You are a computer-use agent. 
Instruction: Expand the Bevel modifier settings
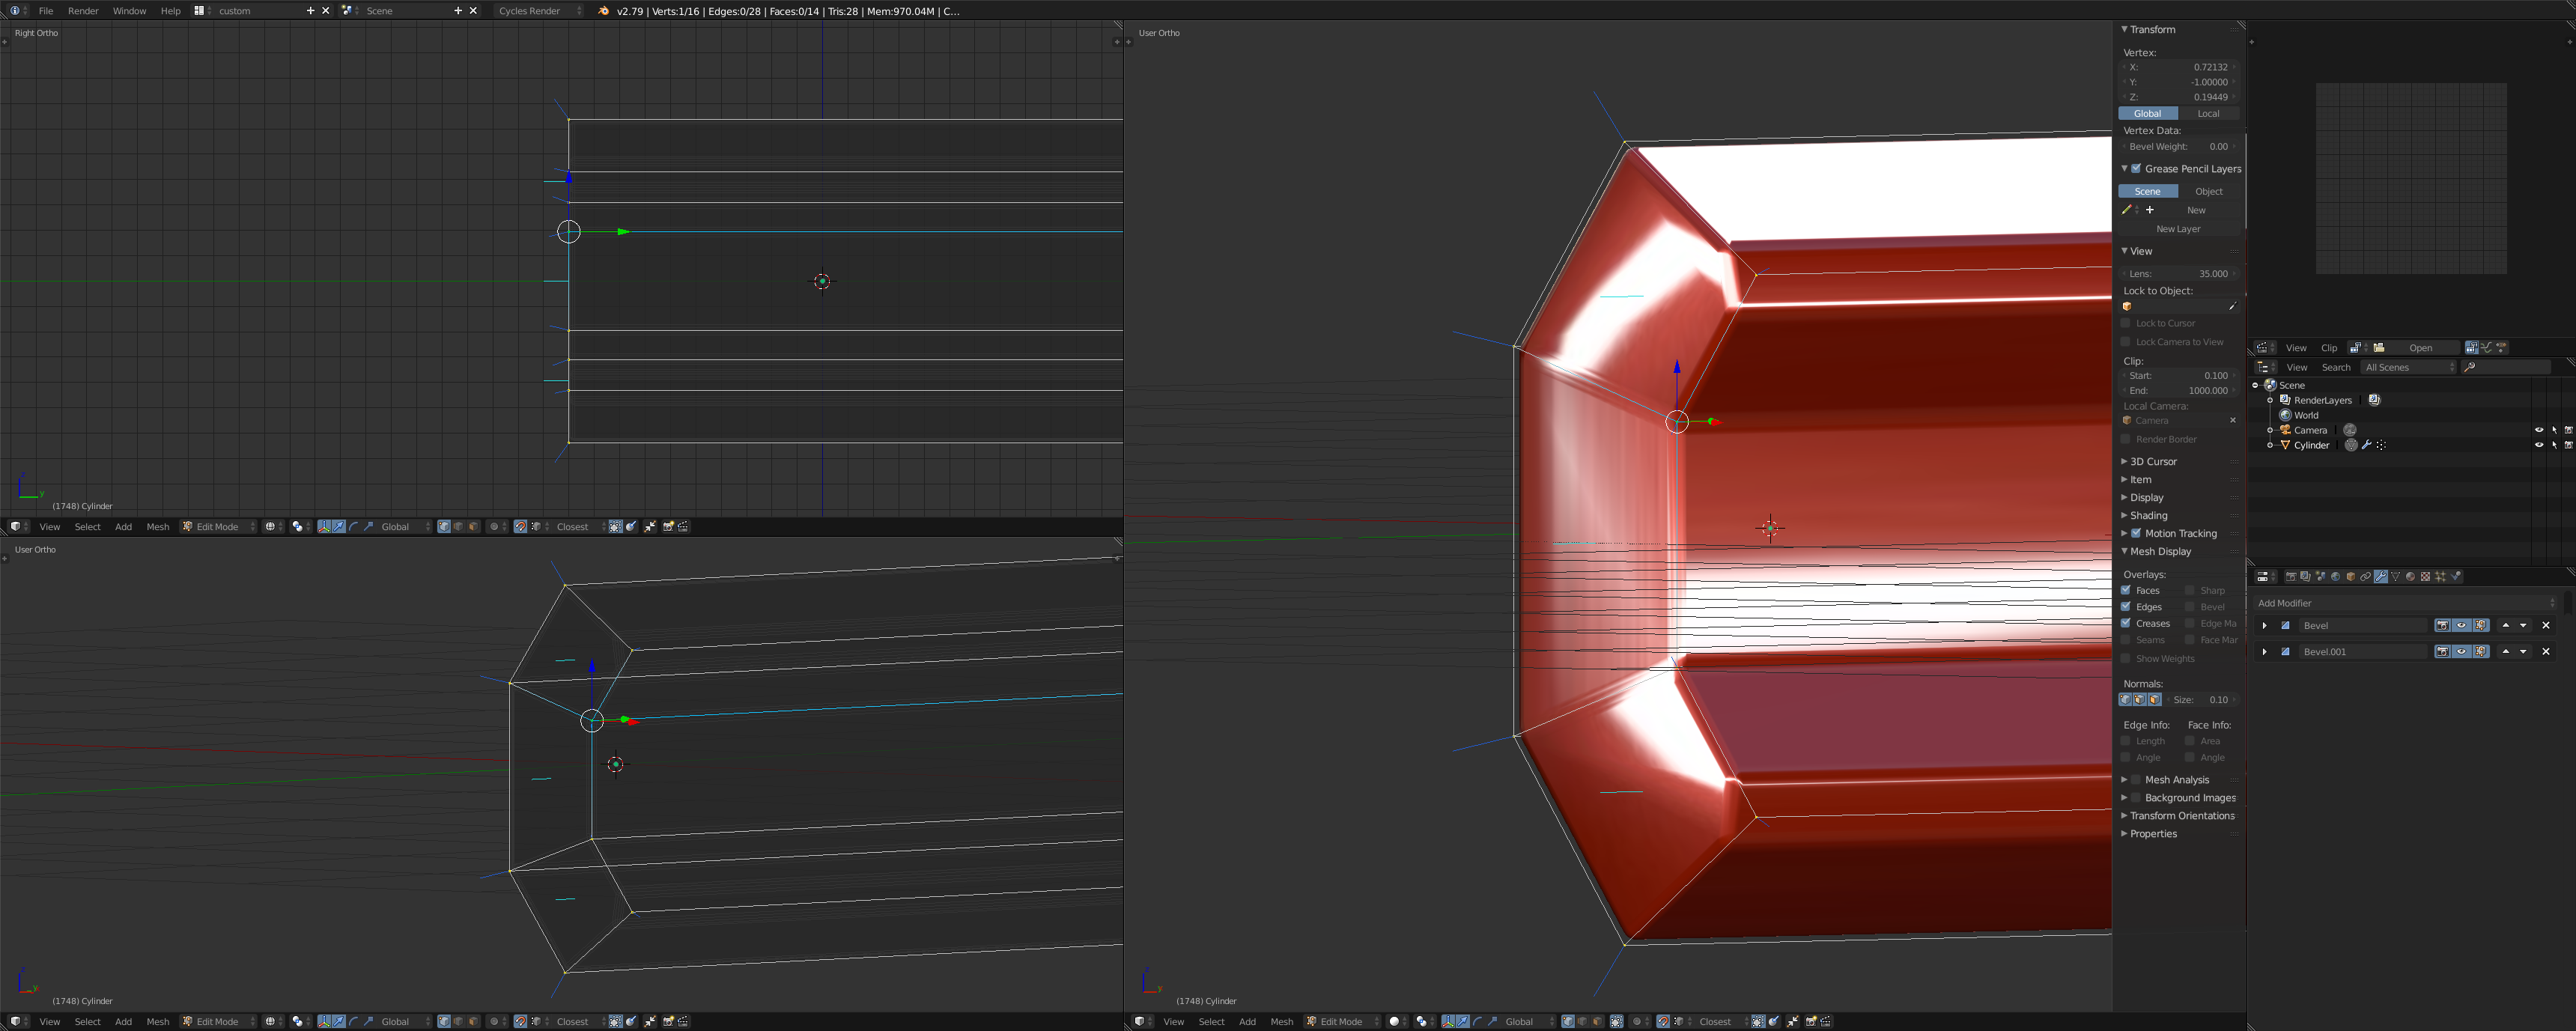(2265, 626)
